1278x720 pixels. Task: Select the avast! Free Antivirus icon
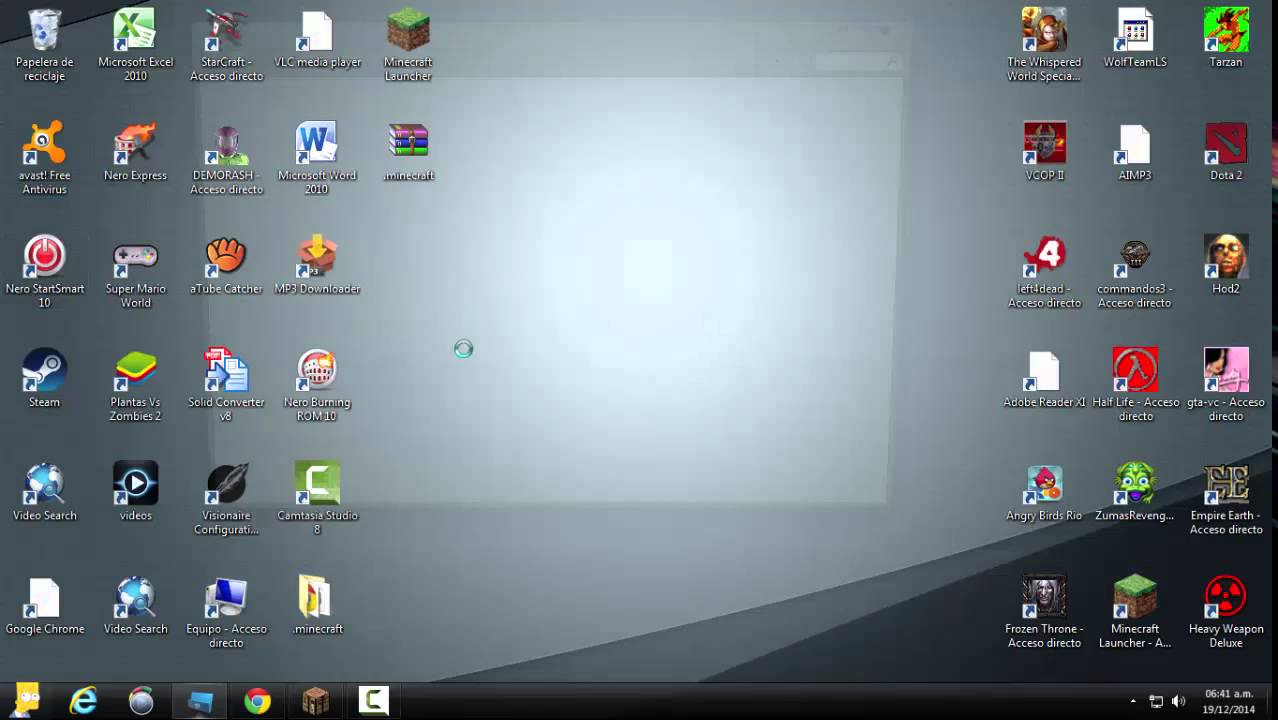click(44, 143)
